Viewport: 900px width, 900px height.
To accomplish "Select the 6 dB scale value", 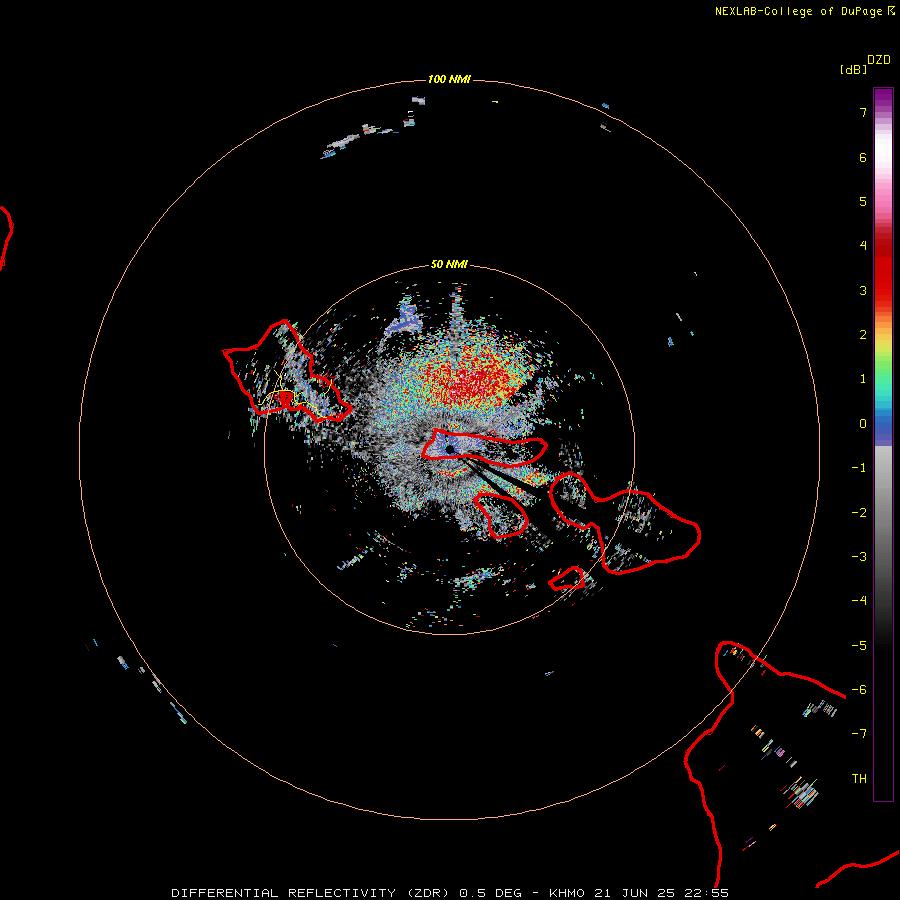I will [863, 157].
